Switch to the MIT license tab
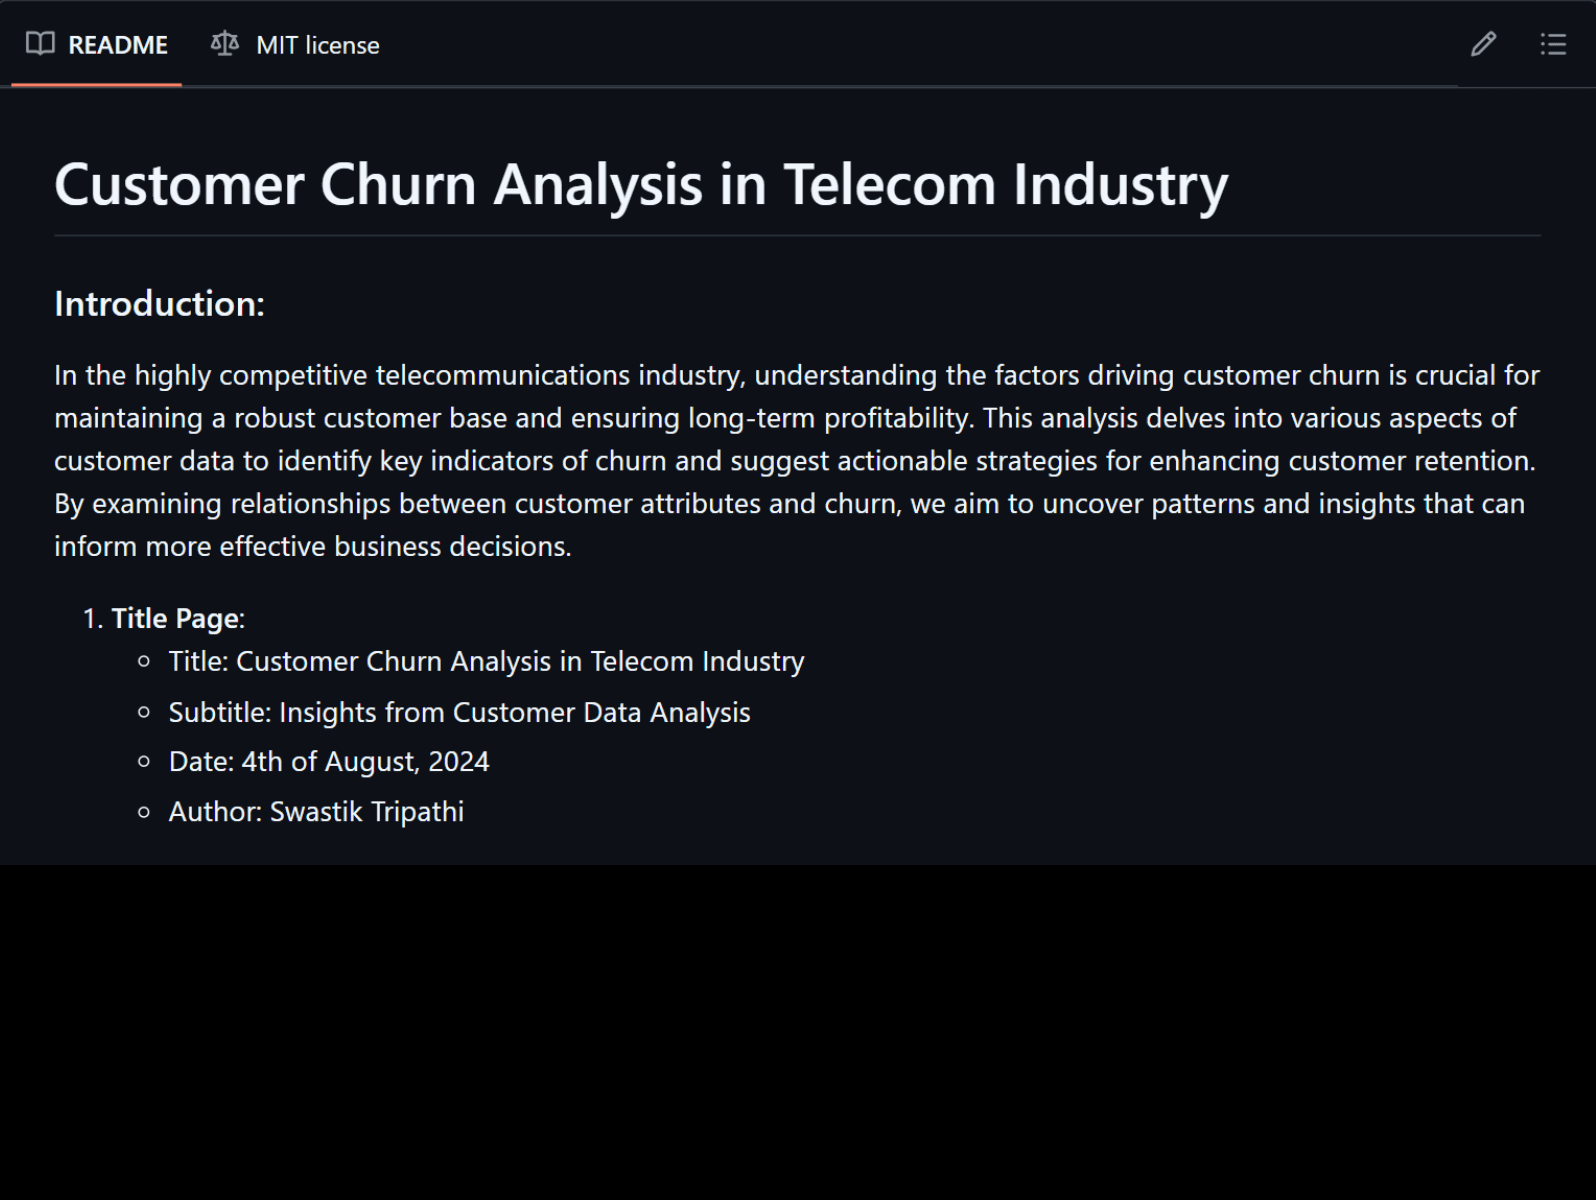 pos(317,45)
